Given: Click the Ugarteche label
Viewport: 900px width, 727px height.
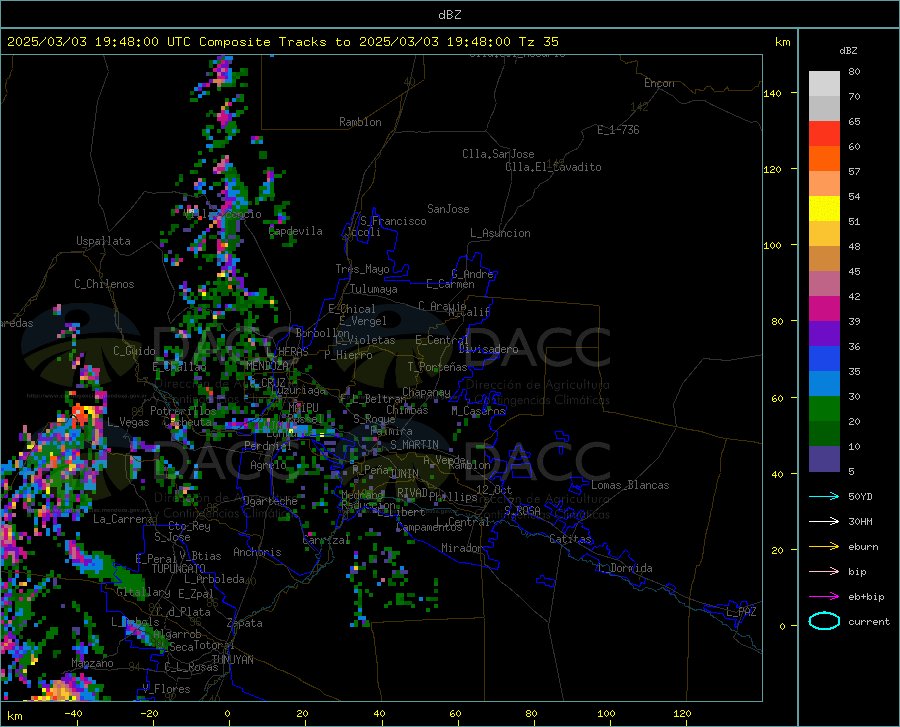Looking at the screenshot, I should coord(270,501).
